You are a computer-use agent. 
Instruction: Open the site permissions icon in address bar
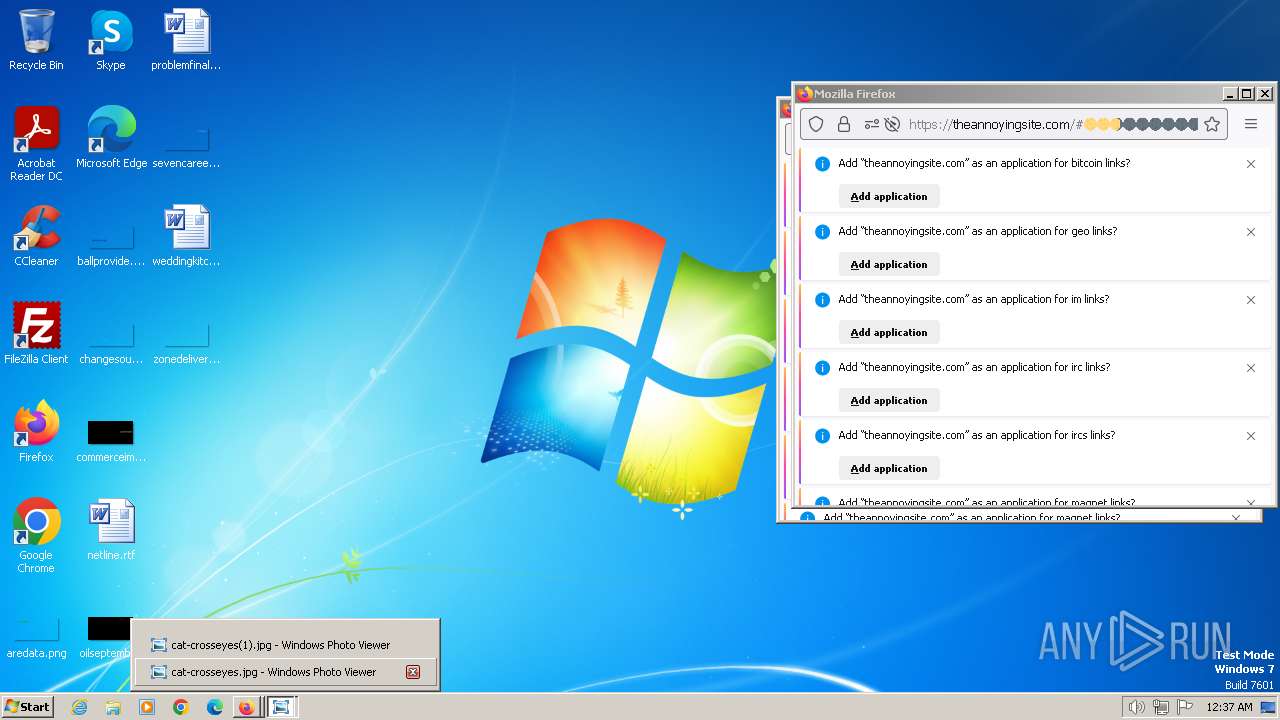pos(871,124)
